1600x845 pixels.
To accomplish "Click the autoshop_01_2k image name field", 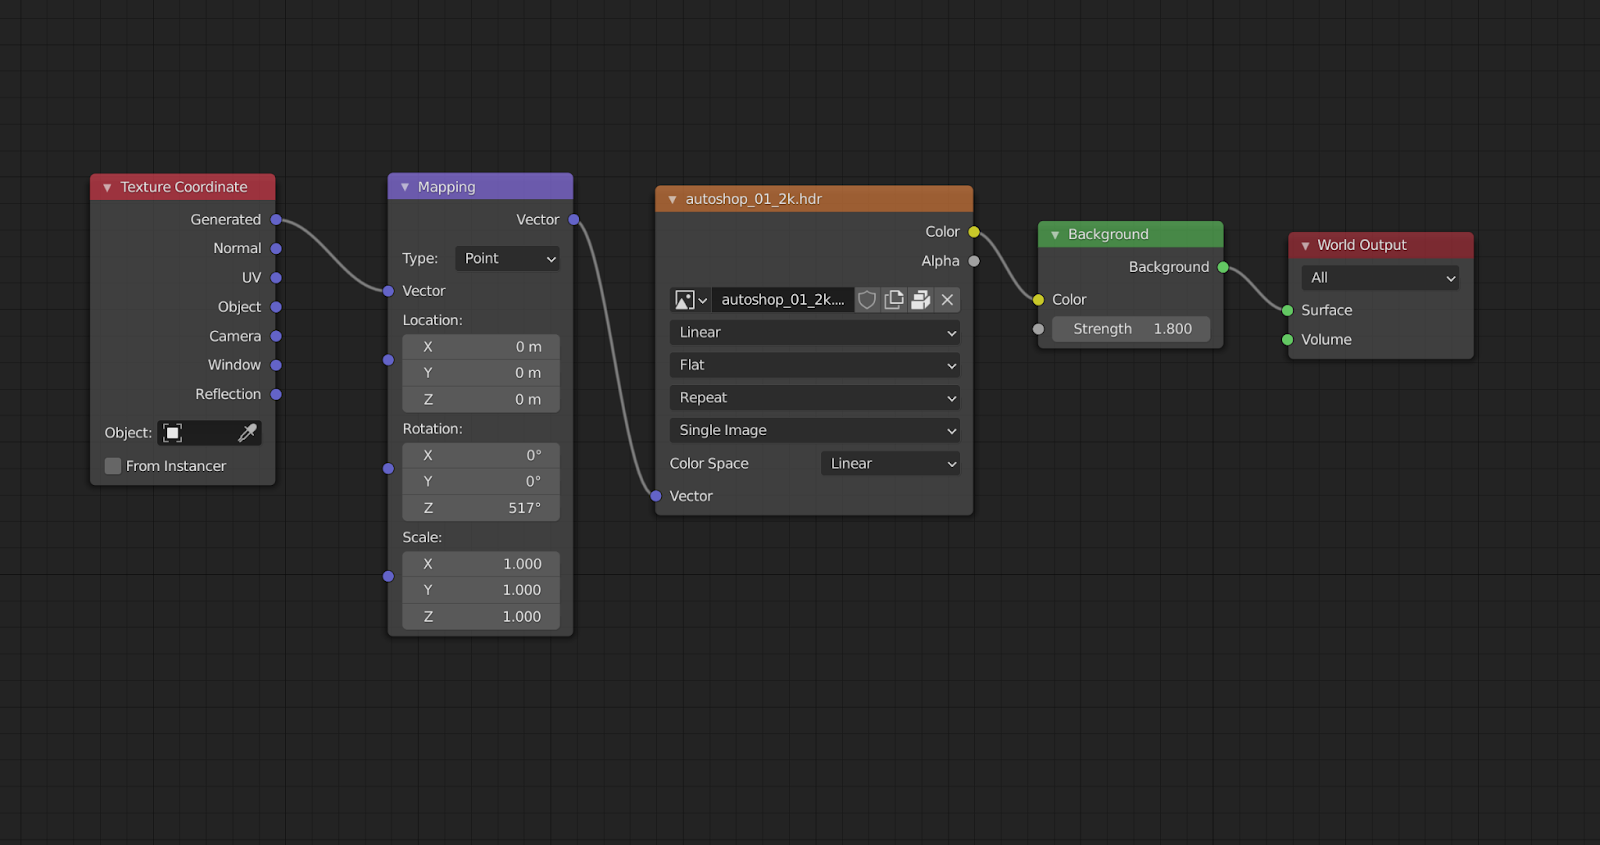I will pyautogui.click(x=783, y=300).
